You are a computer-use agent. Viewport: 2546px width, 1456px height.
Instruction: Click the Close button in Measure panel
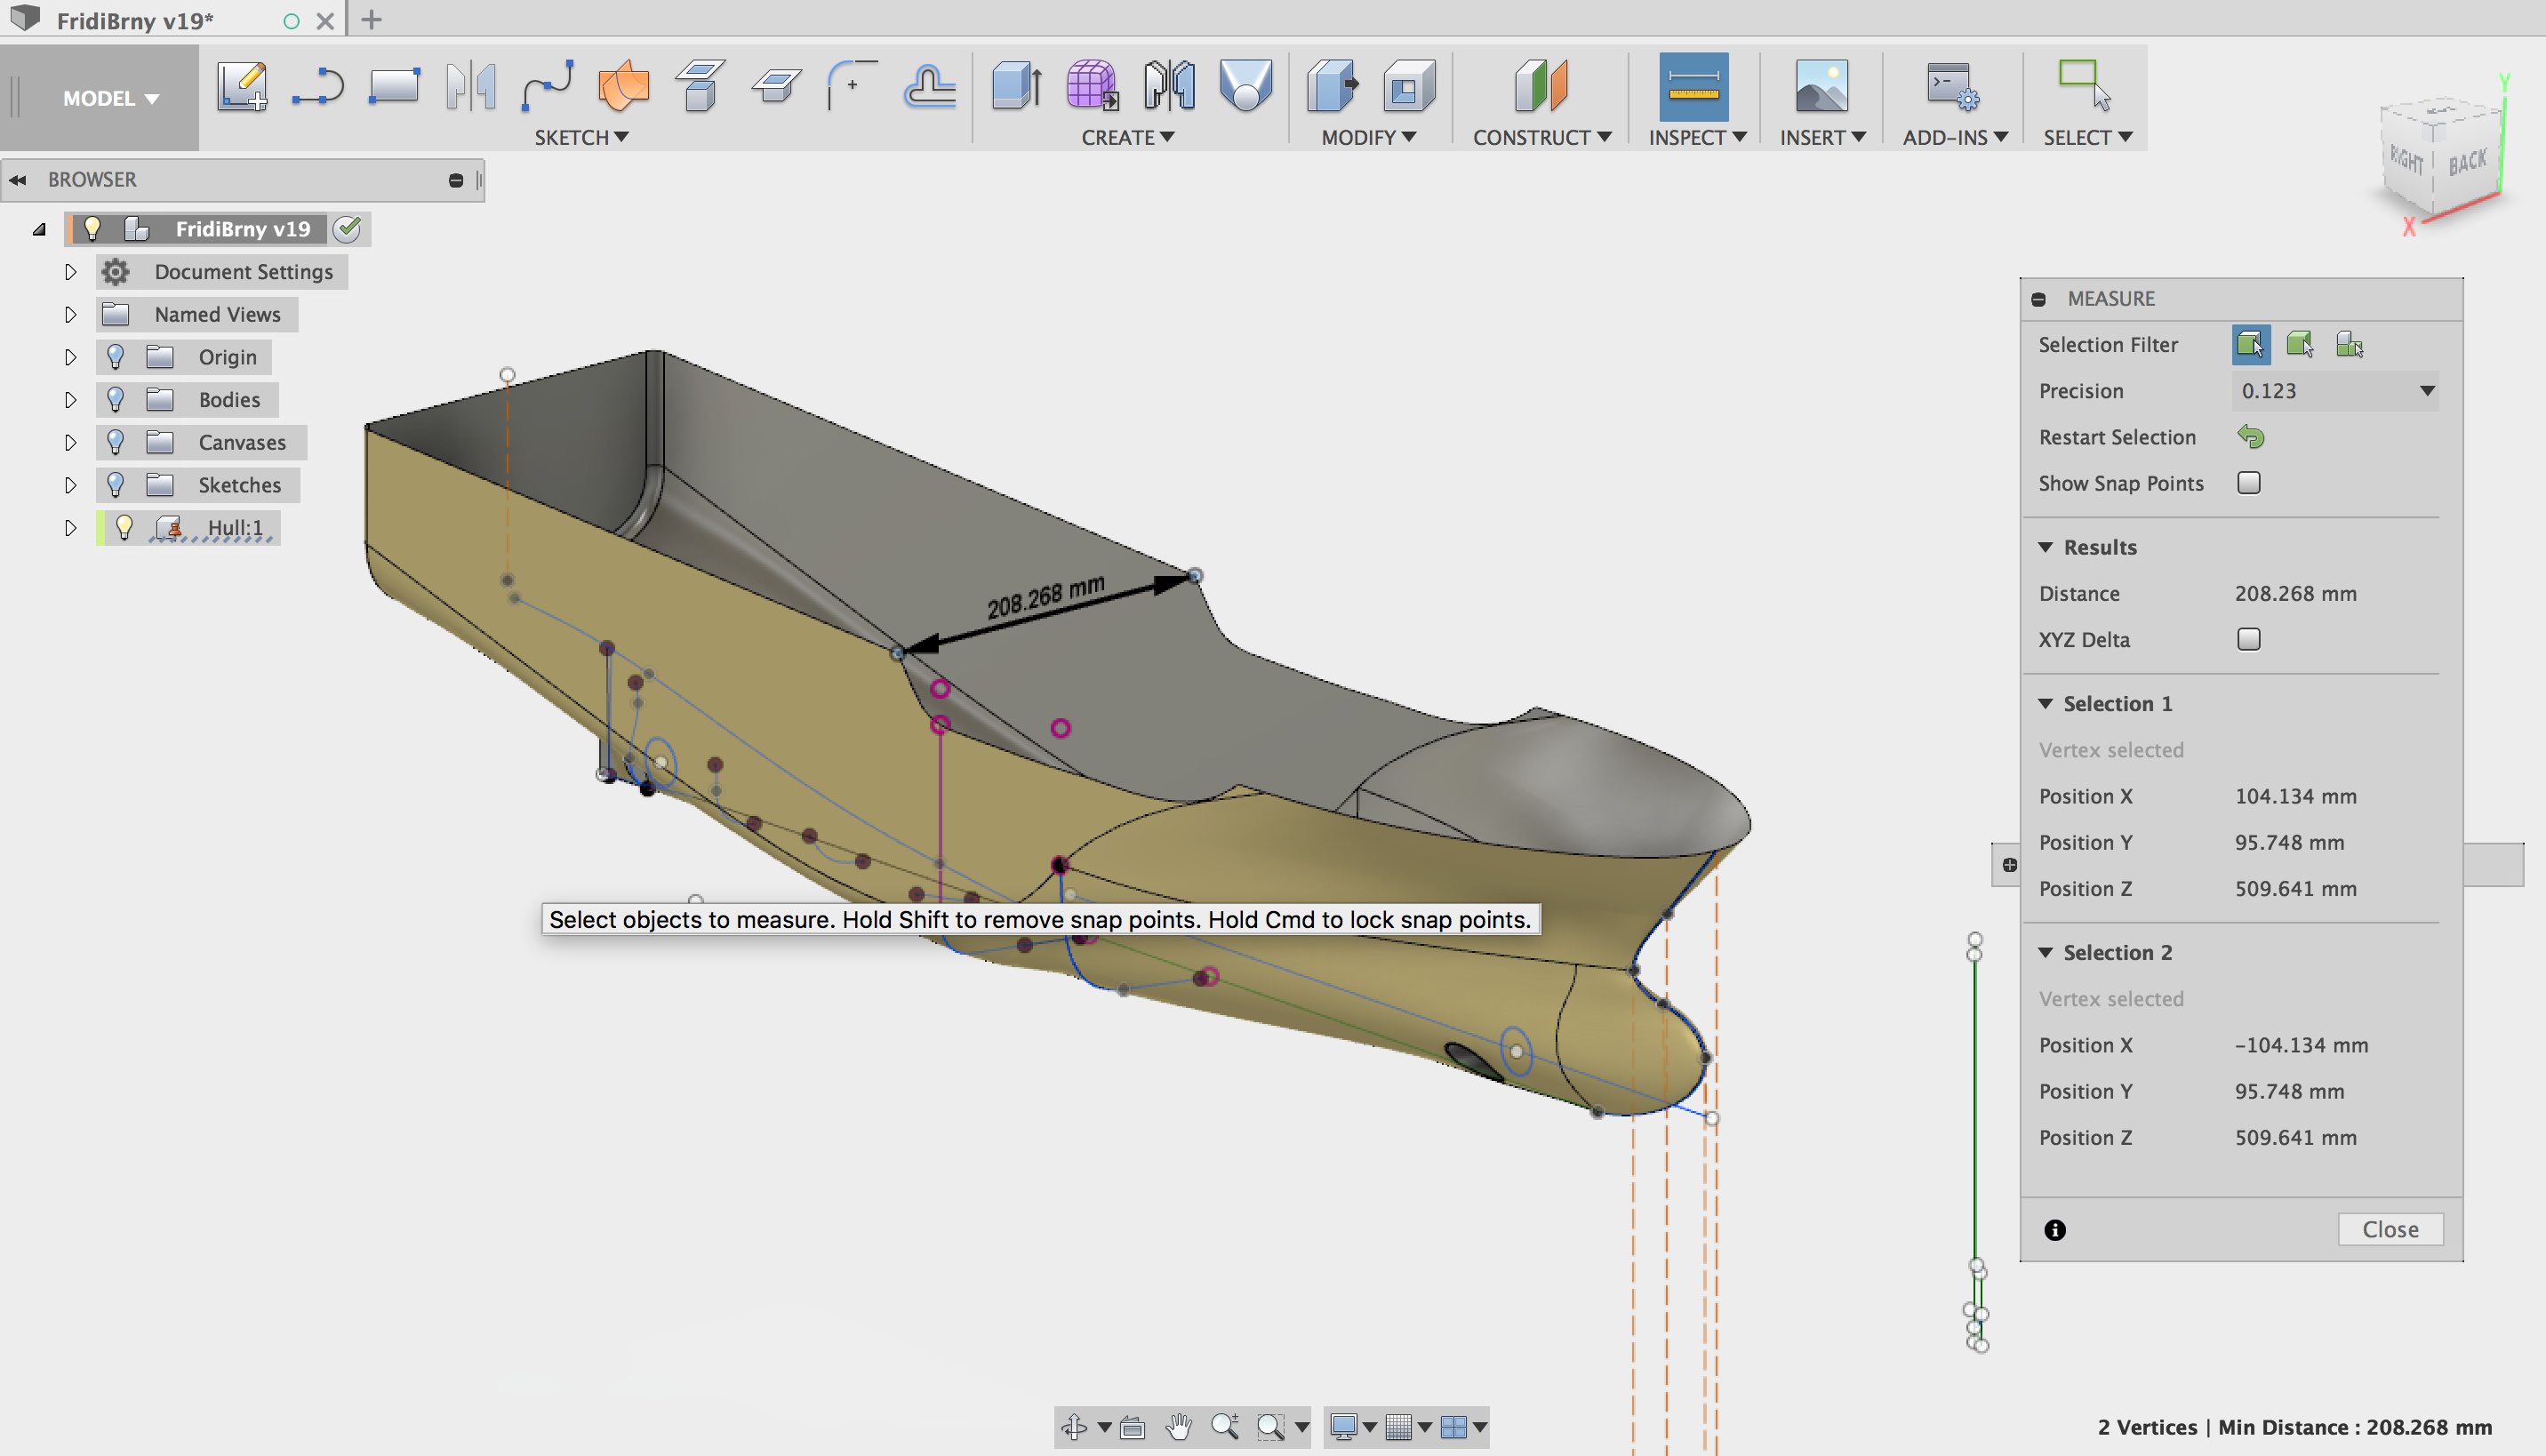pyautogui.click(x=2389, y=1229)
